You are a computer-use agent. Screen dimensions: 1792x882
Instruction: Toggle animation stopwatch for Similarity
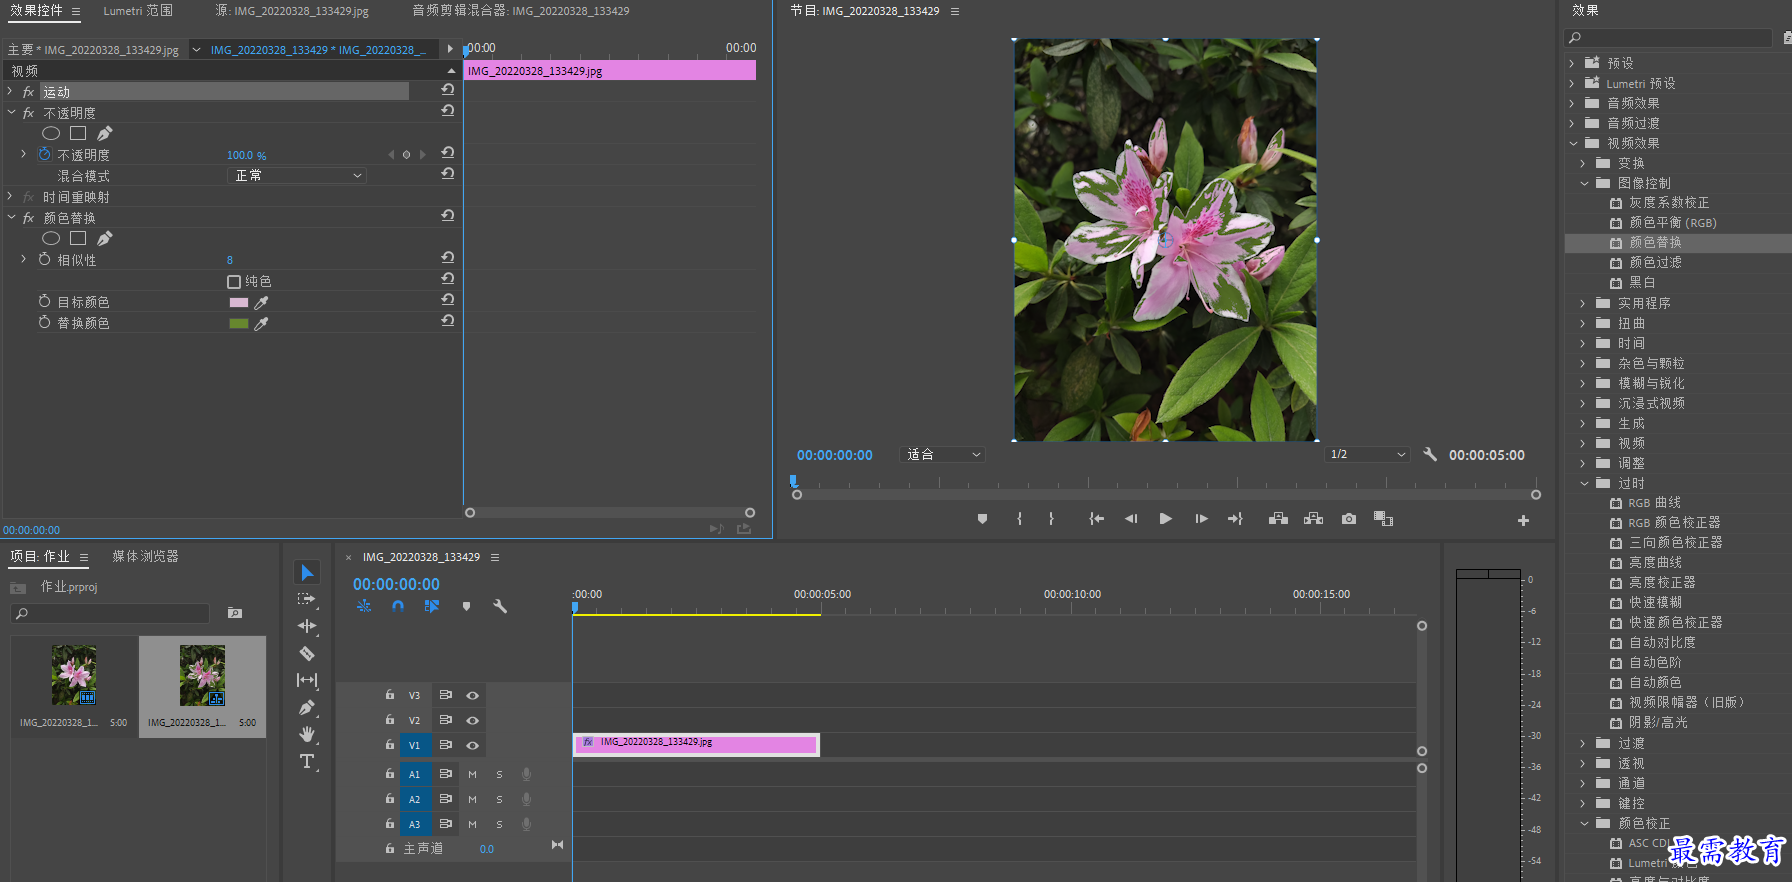[44, 259]
